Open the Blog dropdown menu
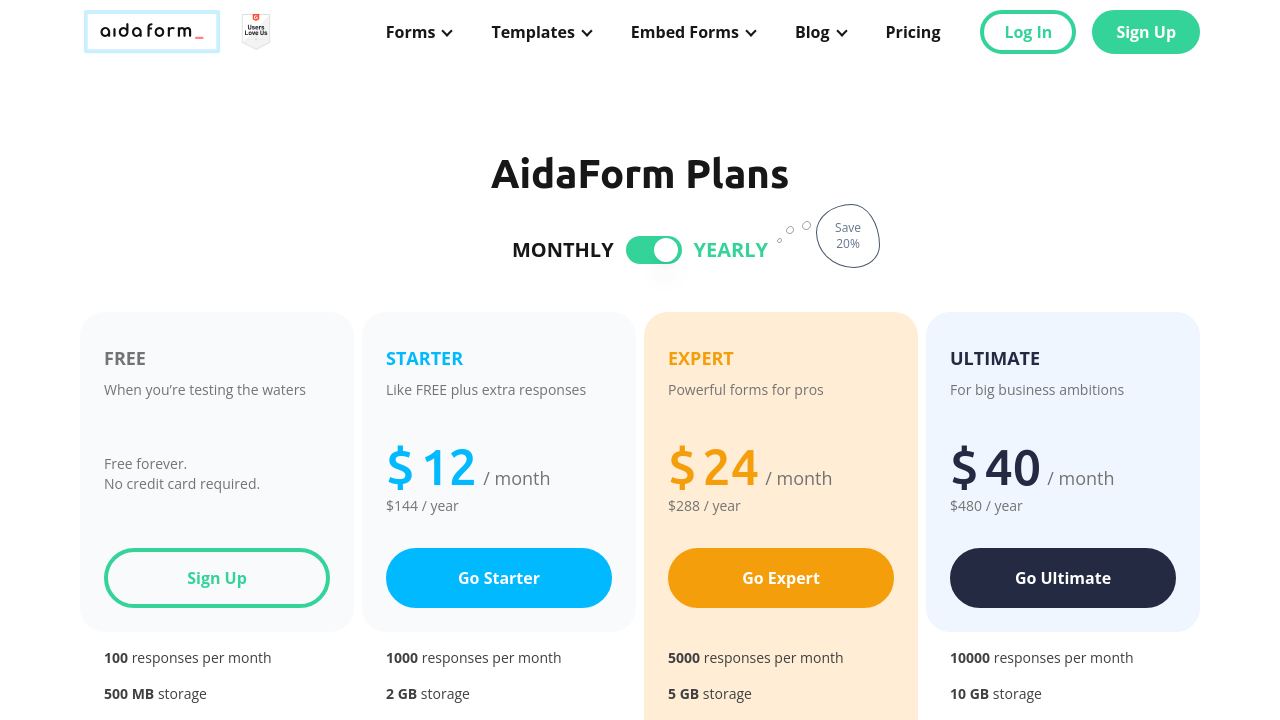1280x720 pixels. pos(821,32)
